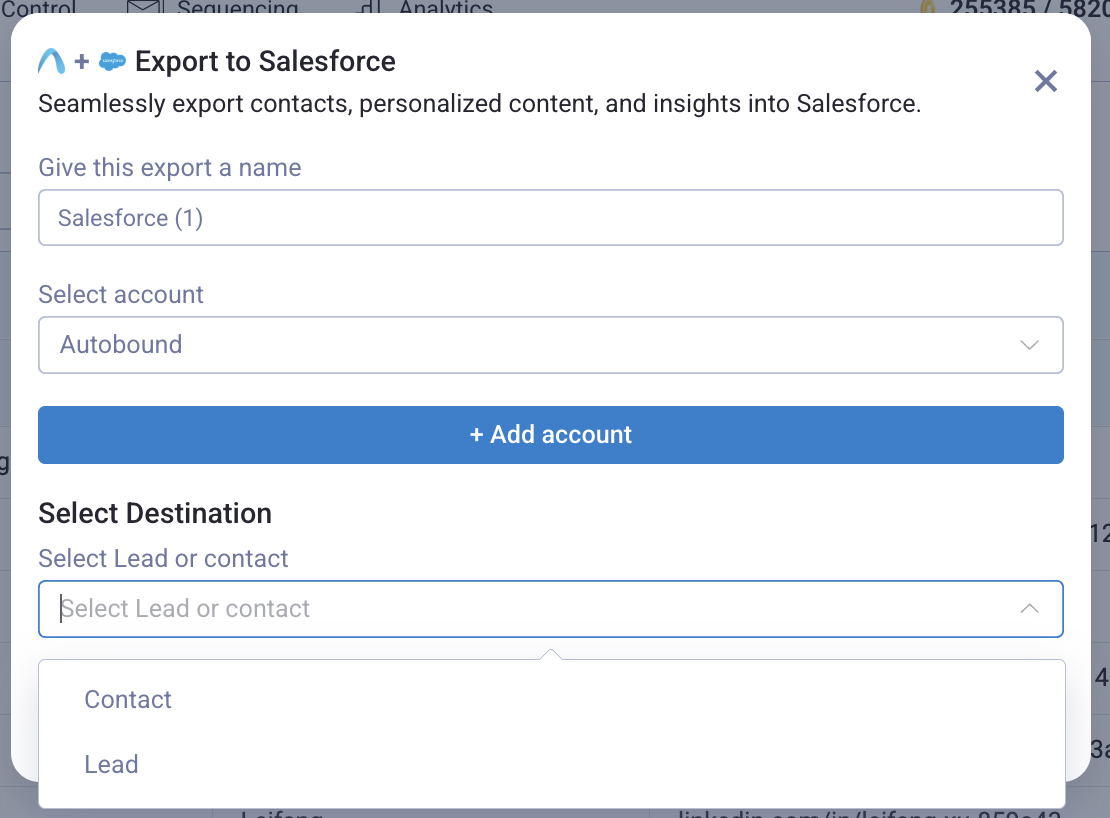Collapse the Lead or contact dropdown arrow

point(1029,609)
